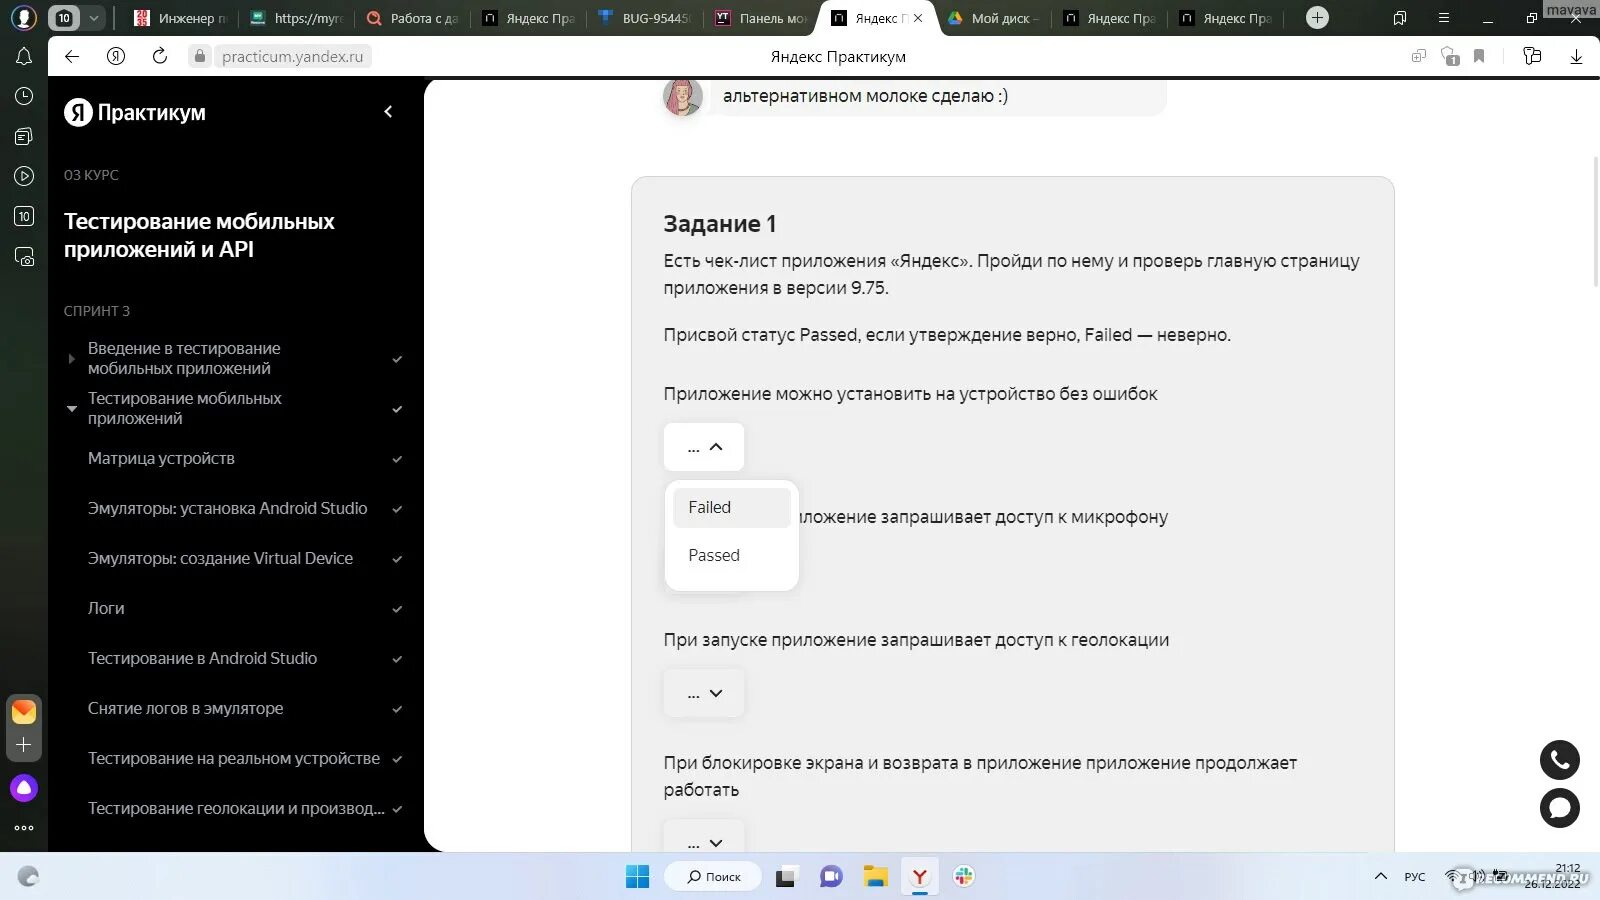Open Slack from taskbar
Viewport: 1600px width, 900px height.
[x=964, y=877]
